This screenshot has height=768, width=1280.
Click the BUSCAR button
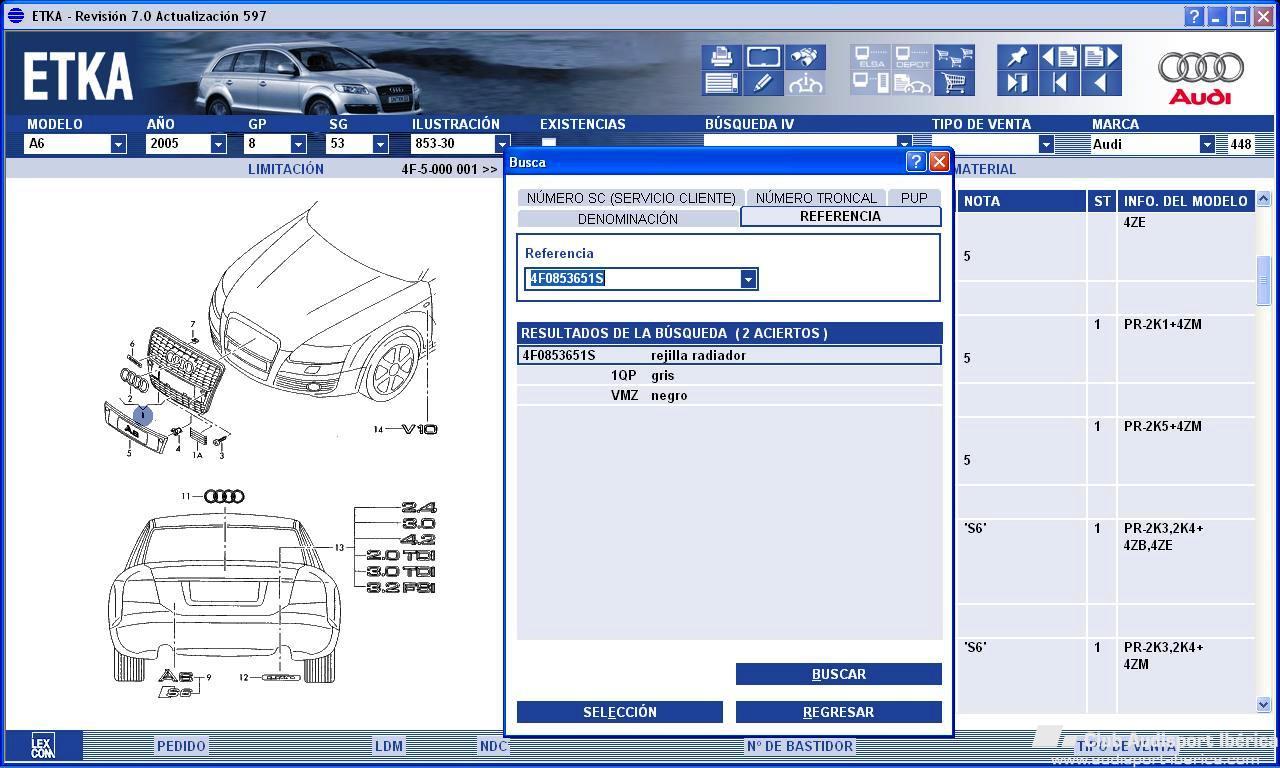[839, 674]
